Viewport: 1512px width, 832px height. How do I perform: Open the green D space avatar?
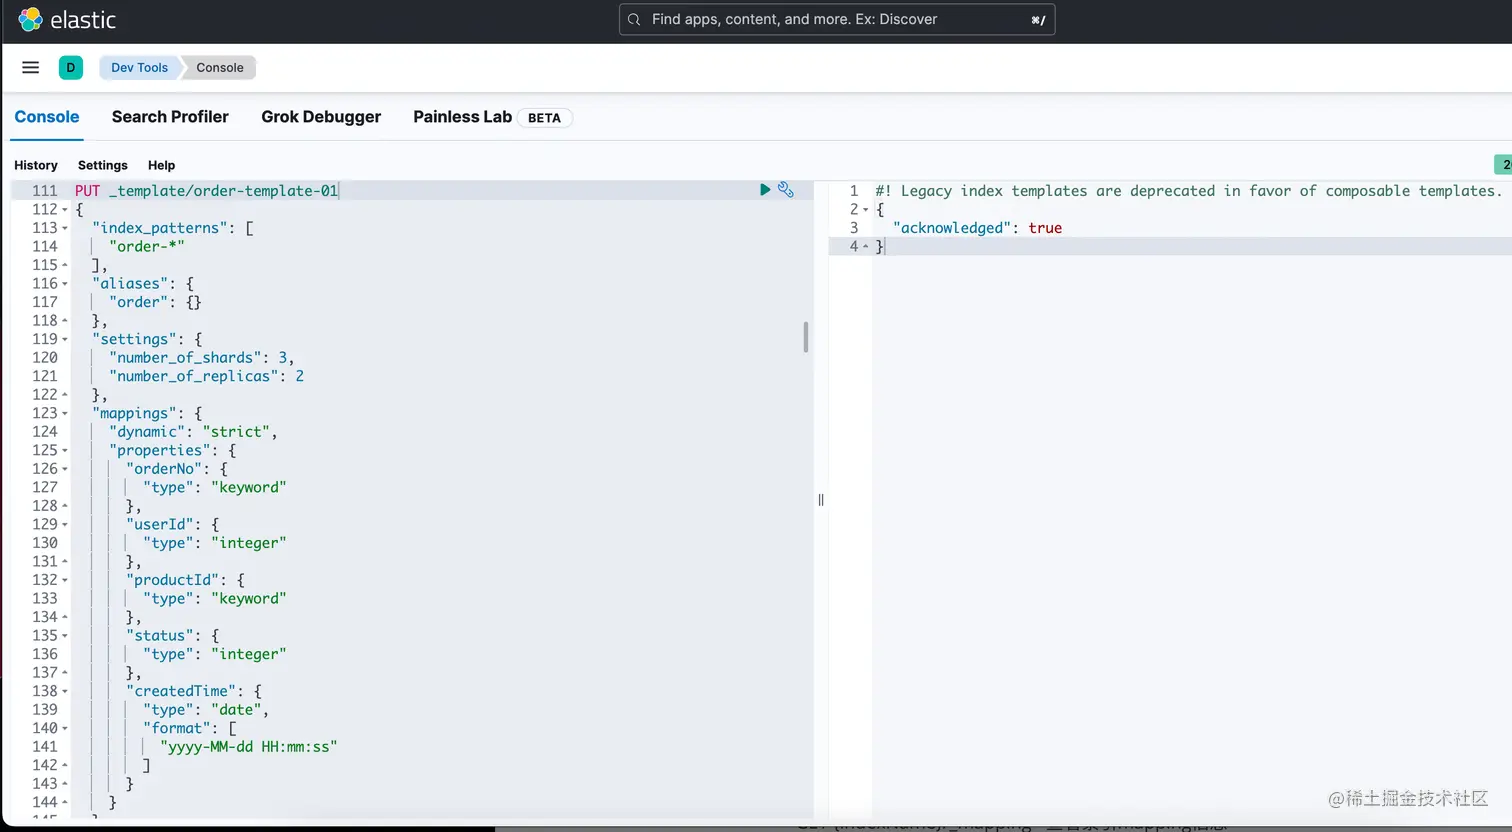[x=71, y=68]
